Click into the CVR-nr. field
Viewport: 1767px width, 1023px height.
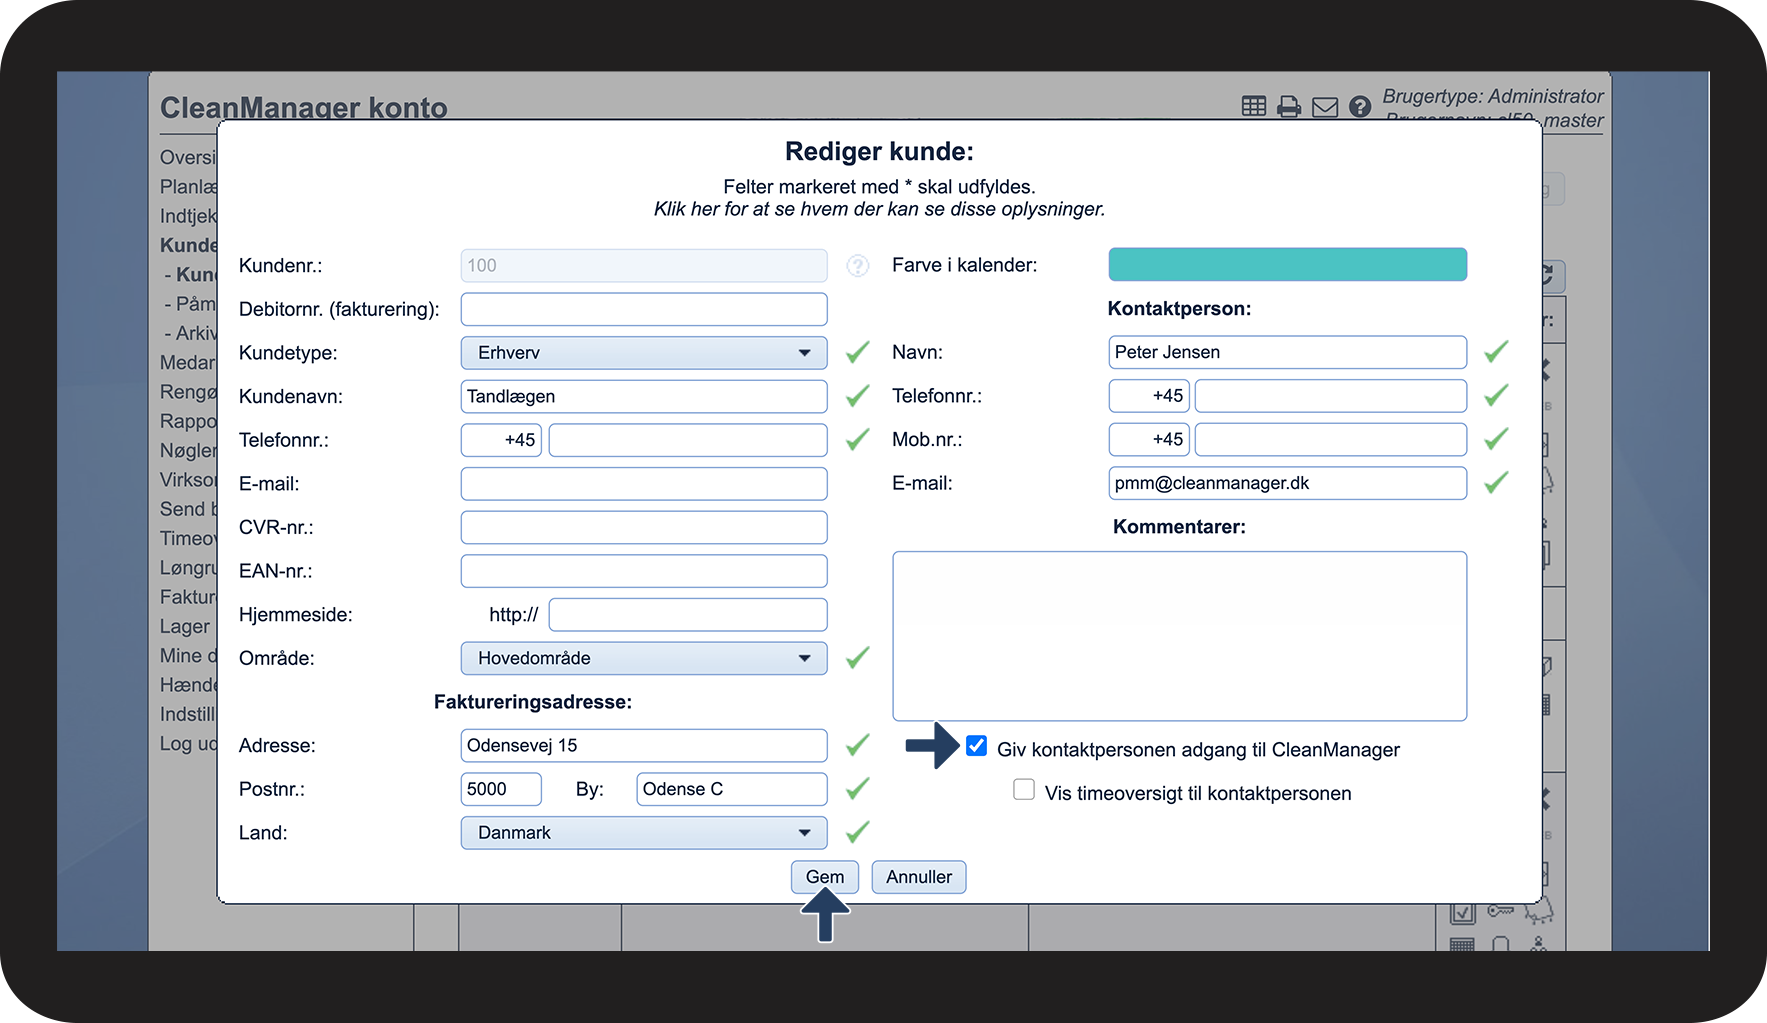(x=644, y=527)
